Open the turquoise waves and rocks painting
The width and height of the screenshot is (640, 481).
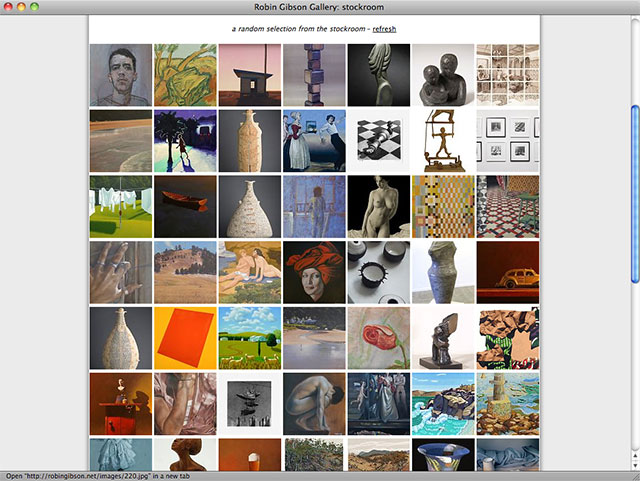coord(443,404)
